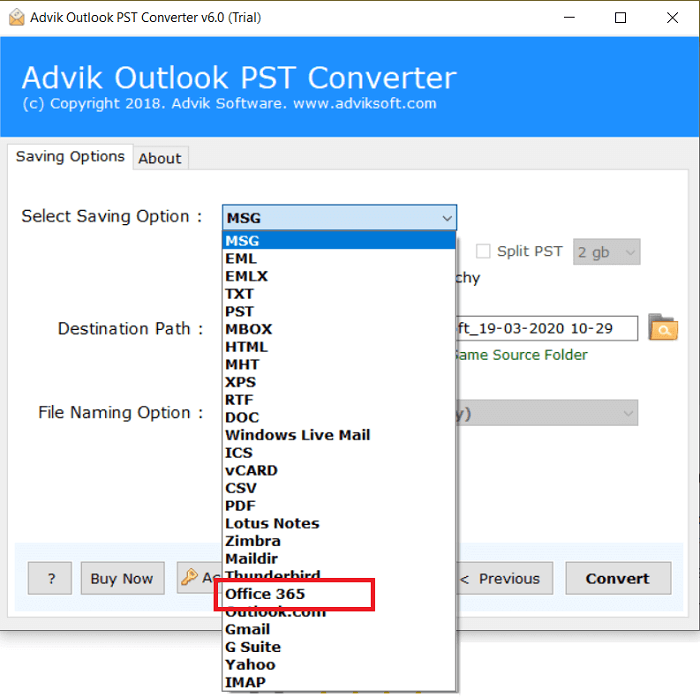Click the Same Source Folder link
The image size is (700, 697).
coord(521,355)
